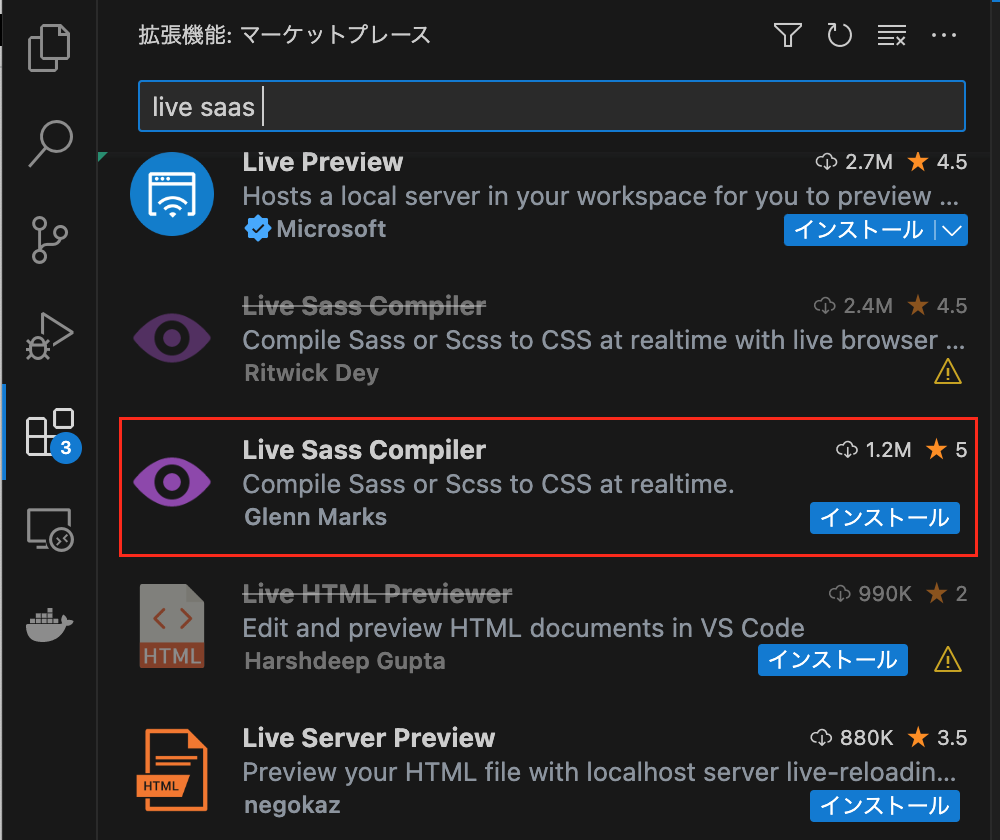Install the Live Server Preview extension

[885, 806]
